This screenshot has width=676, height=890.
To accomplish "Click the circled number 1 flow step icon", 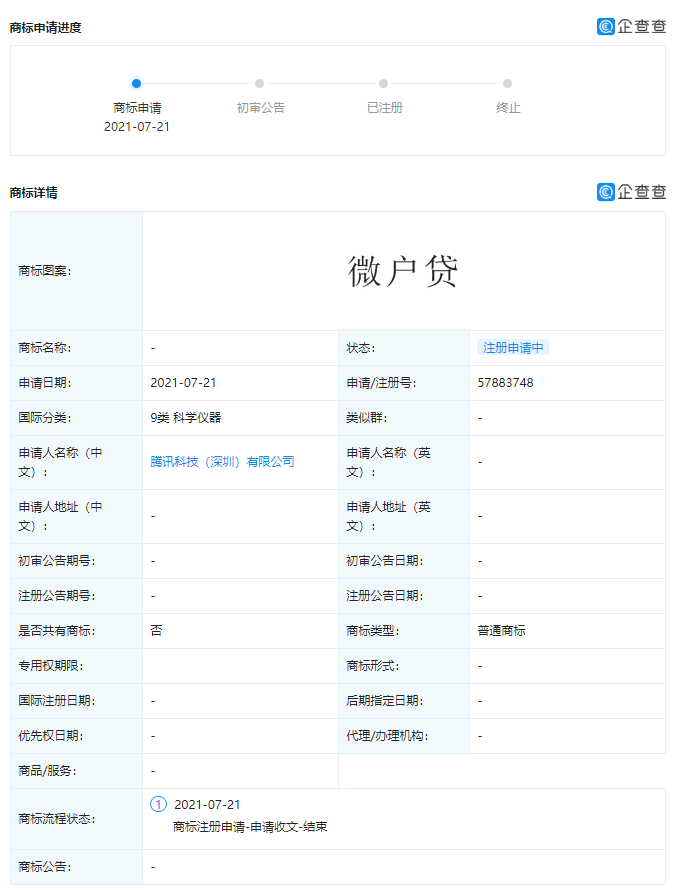I will (158, 804).
